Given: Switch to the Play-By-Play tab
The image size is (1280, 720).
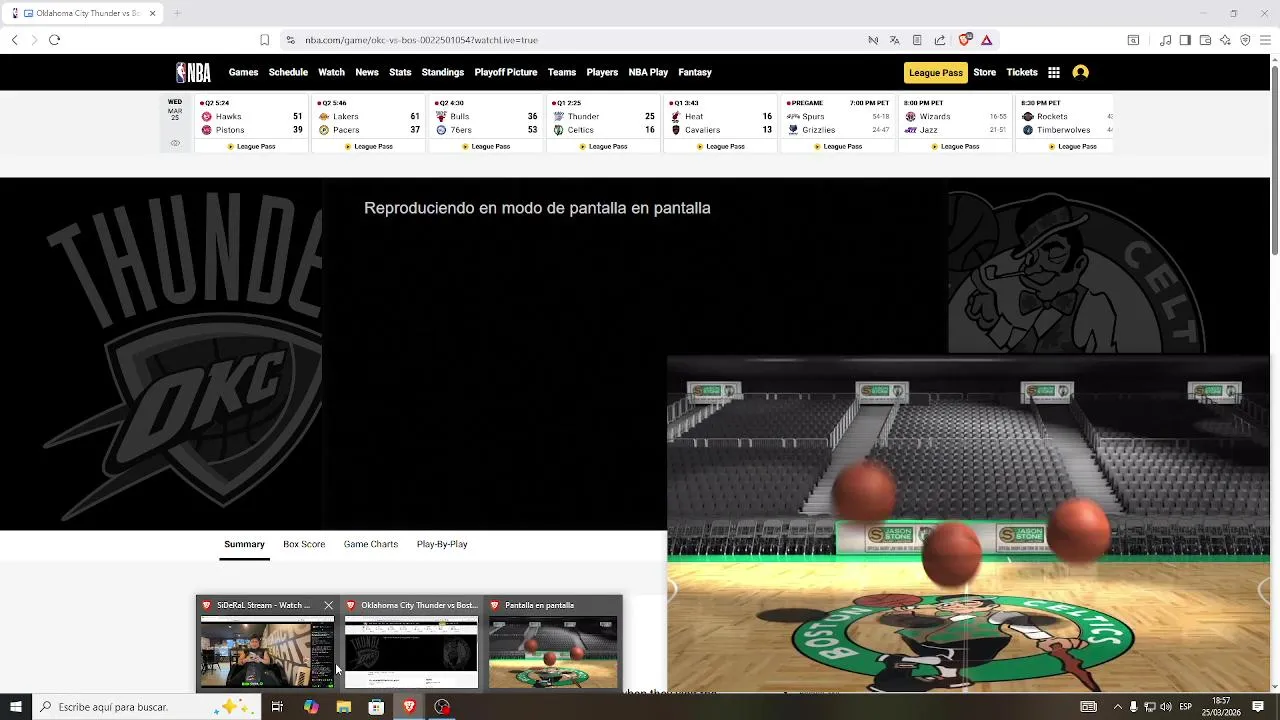Looking at the screenshot, I should click(442, 544).
